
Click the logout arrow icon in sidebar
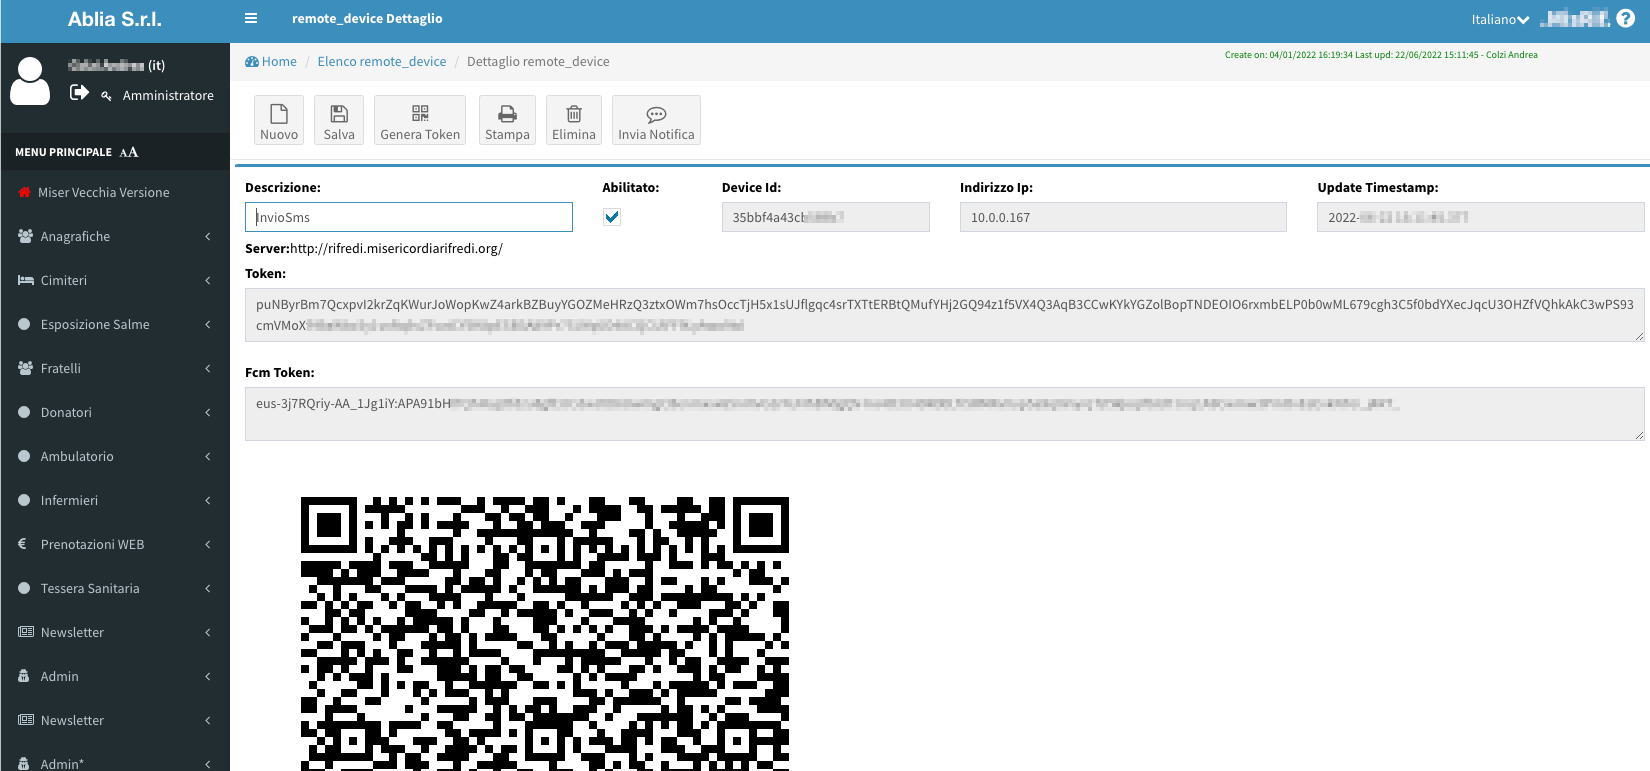coord(79,93)
